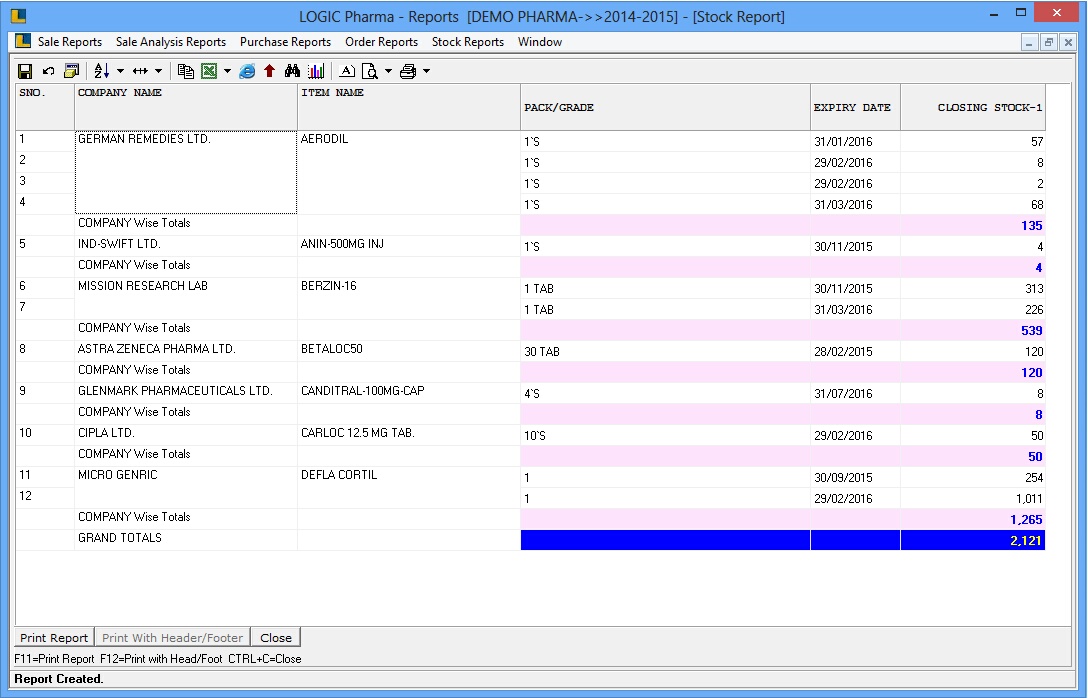
Task: Open the bar chart graph icon
Action: point(316,71)
